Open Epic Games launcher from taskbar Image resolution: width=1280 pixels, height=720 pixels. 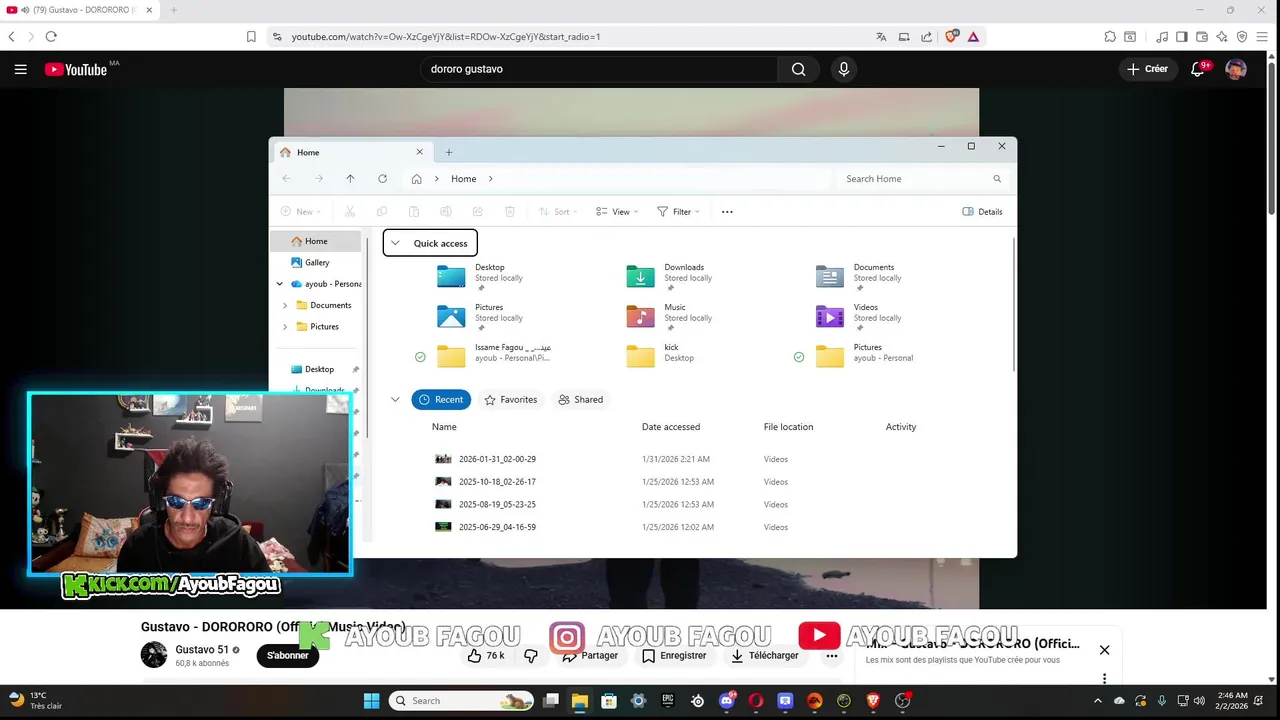[668, 701]
